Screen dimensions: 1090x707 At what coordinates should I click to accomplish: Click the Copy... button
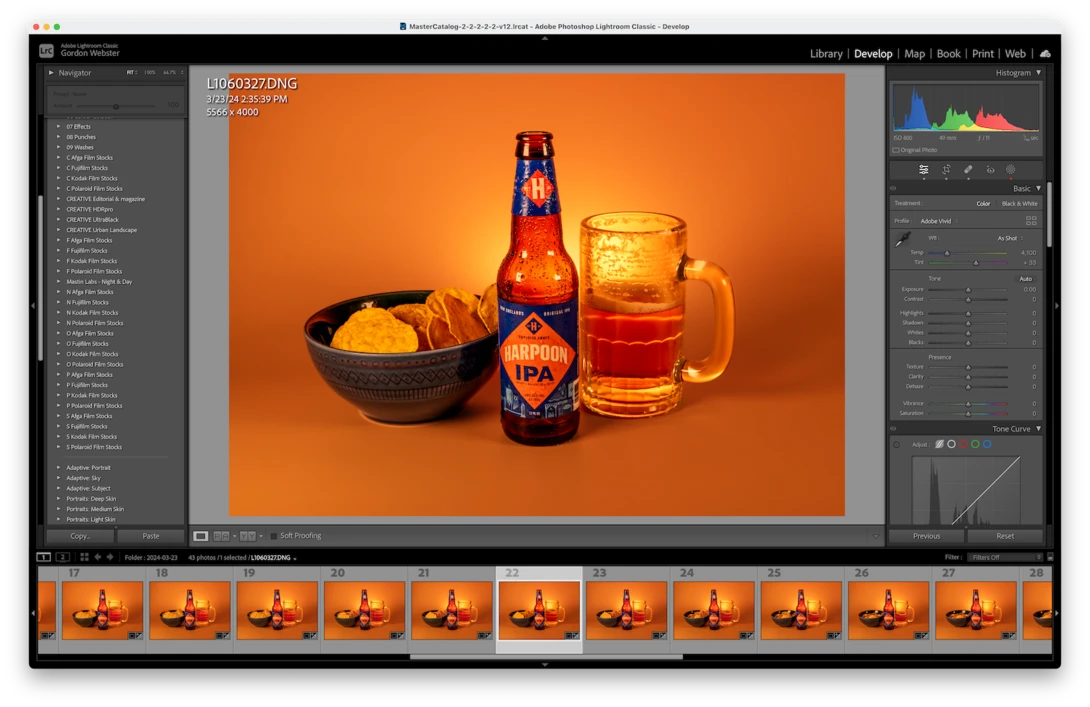(80, 536)
